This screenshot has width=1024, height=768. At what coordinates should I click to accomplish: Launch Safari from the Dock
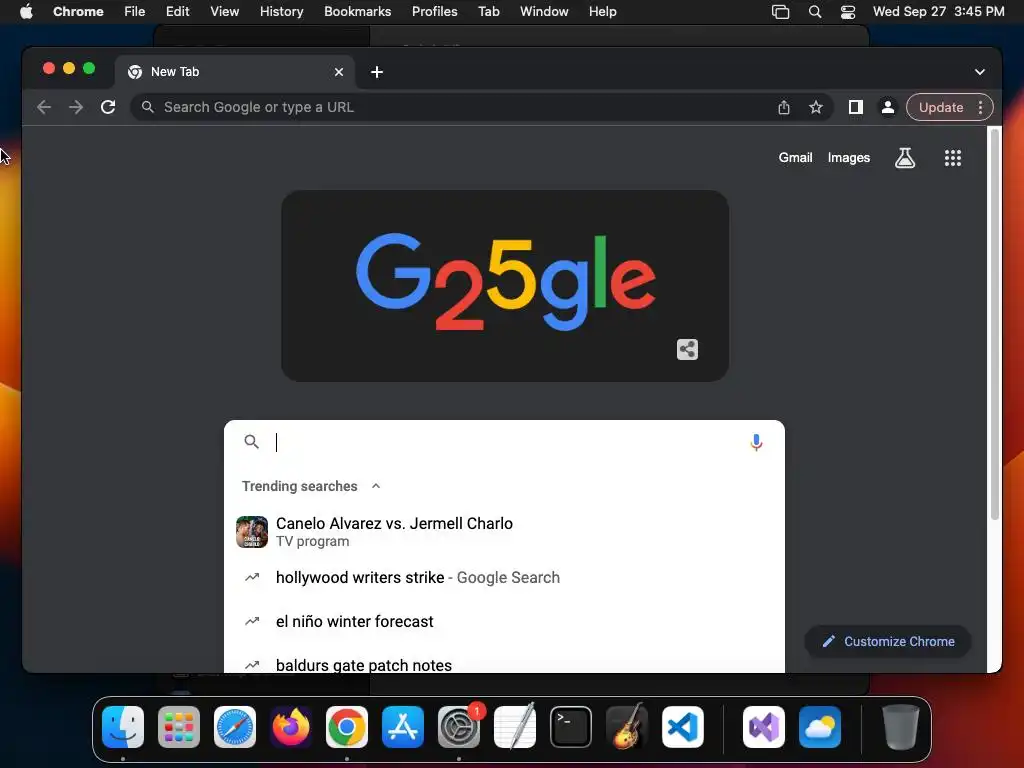(235, 727)
